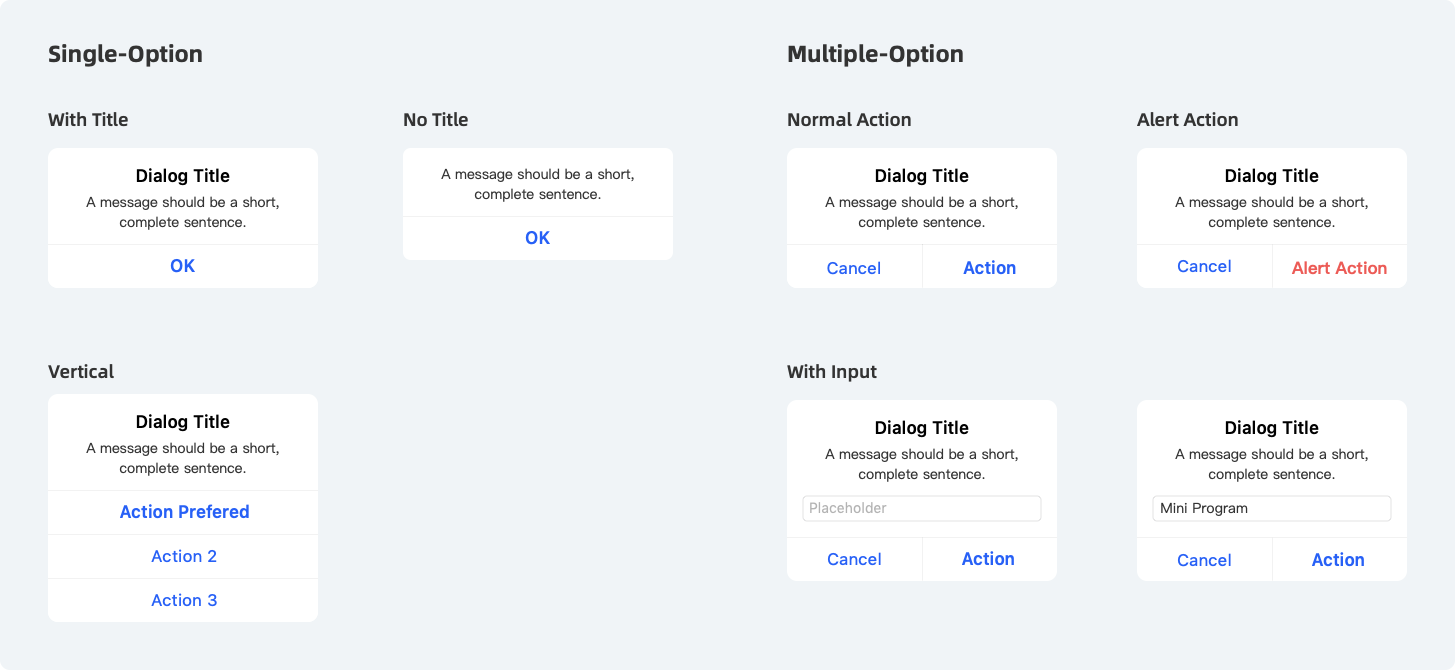The height and width of the screenshot is (670, 1455).
Task: Click the Placeholder input field
Action: [921, 508]
